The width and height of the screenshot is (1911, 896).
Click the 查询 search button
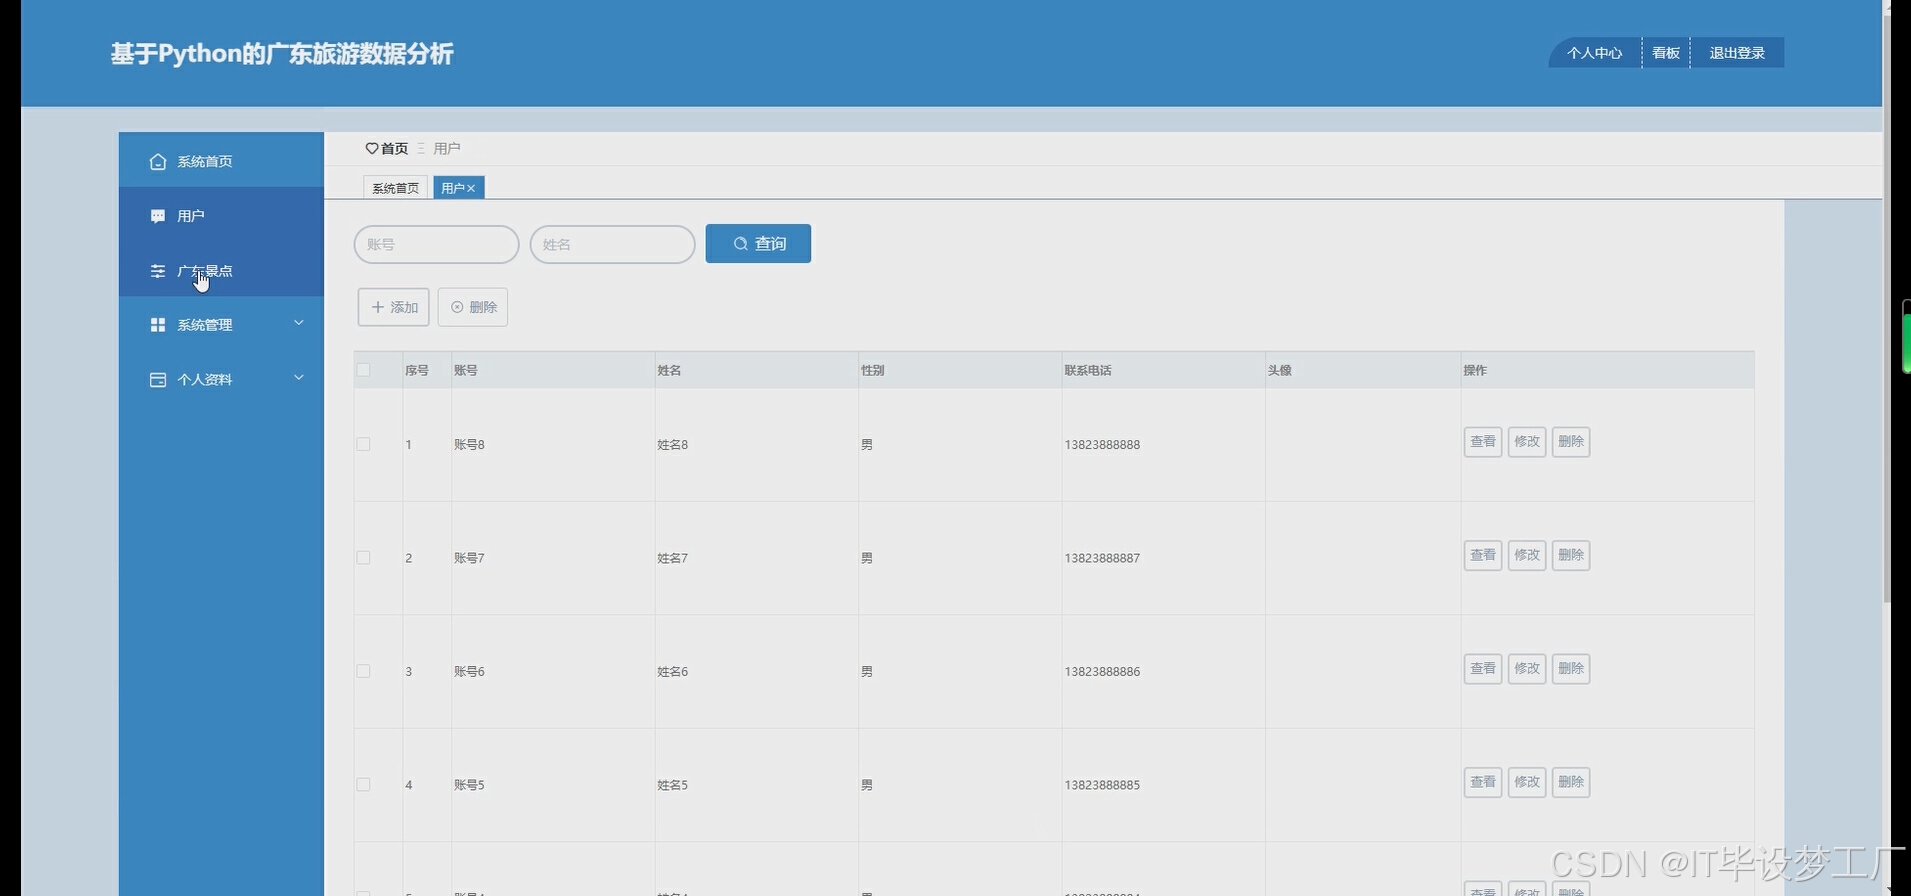click(x=758, y=244)
